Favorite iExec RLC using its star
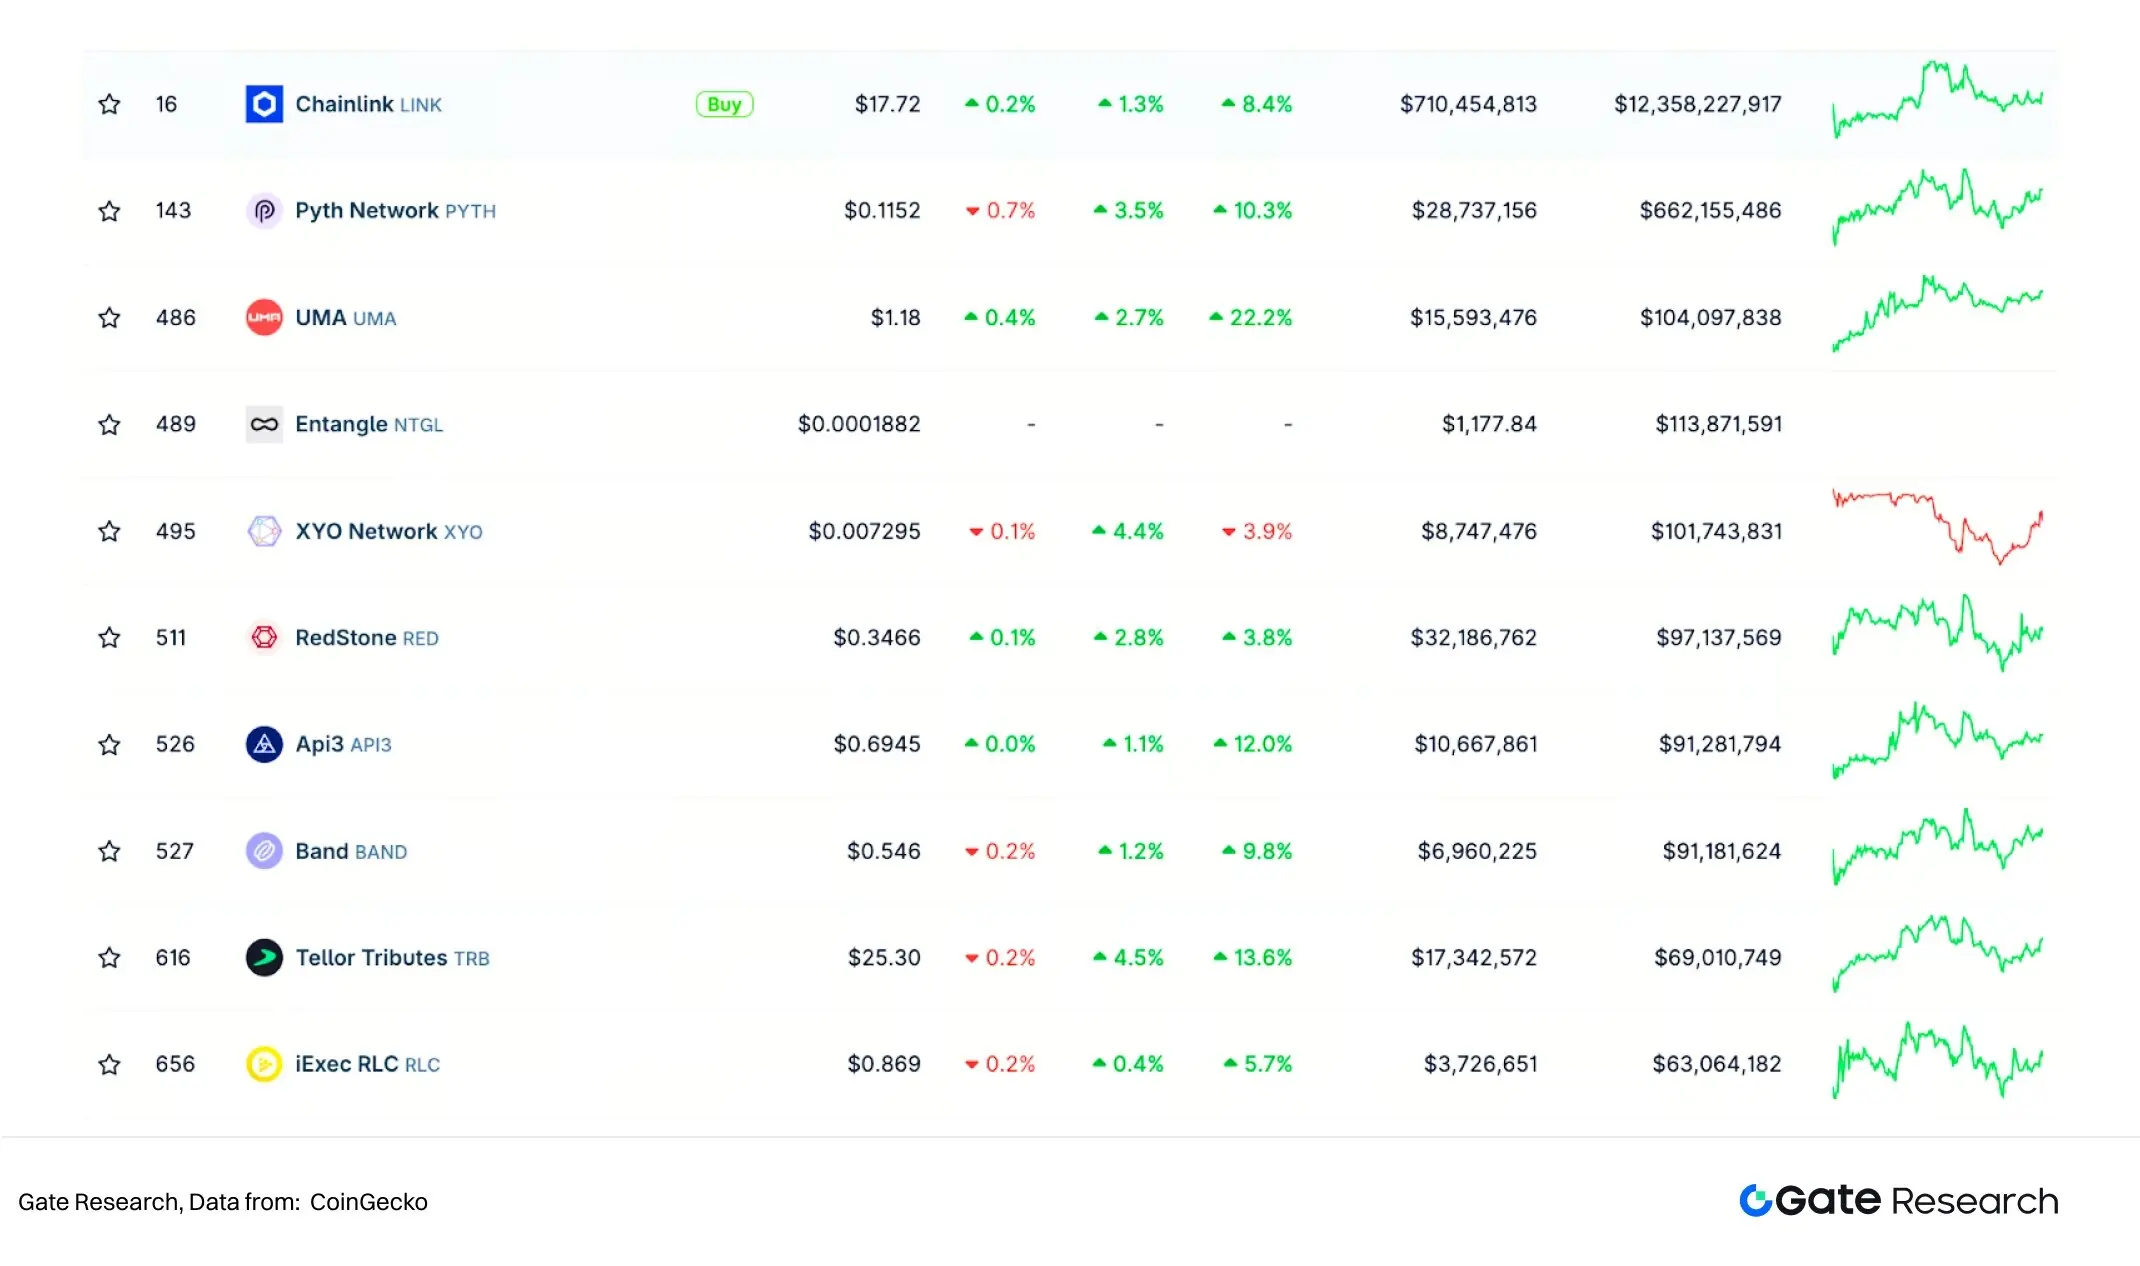This screenshot has width=2140, height=1266. [x=110, y=1065]
